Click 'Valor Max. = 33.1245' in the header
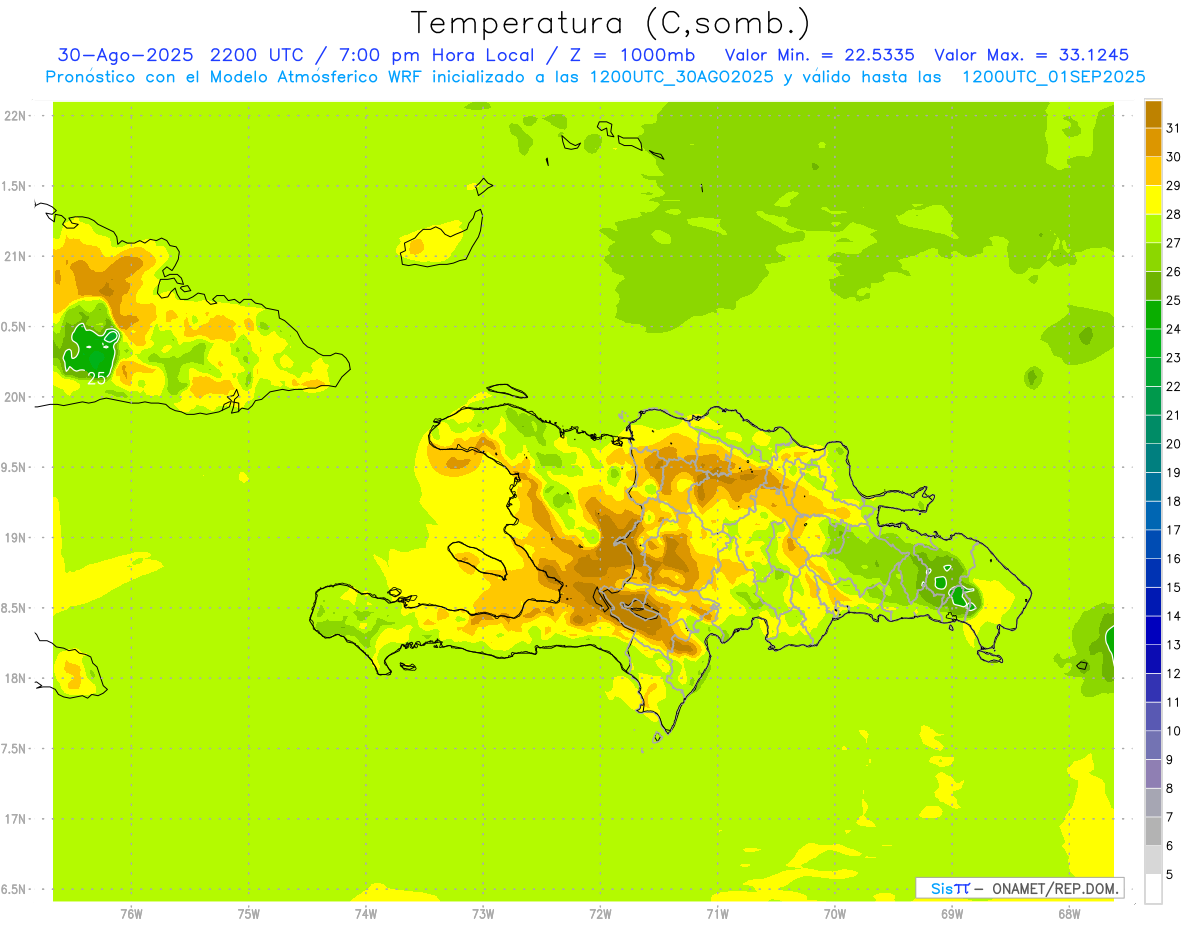The image size is (1200, 927). point(1032,55)
